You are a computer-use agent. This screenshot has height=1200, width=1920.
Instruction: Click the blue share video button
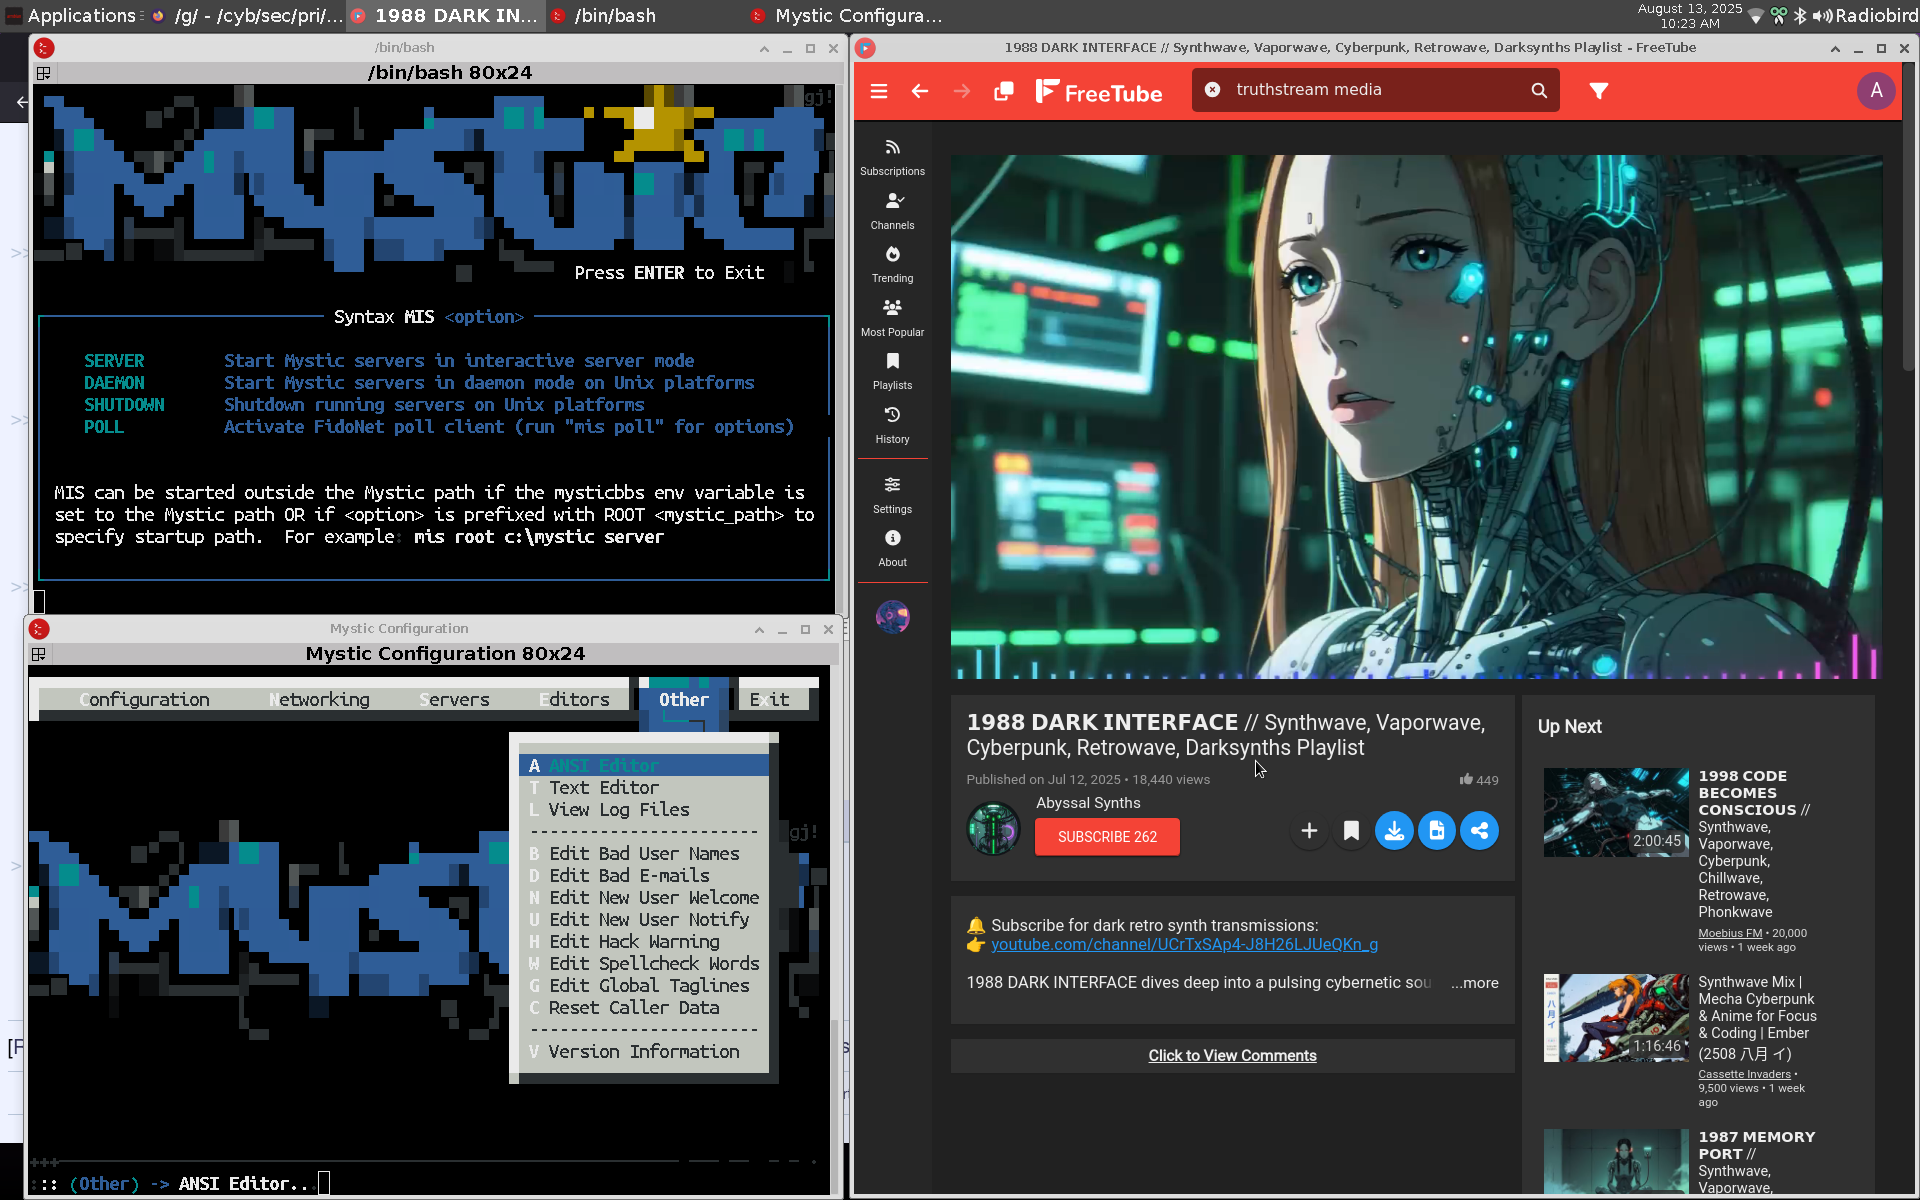point(1479,831)
